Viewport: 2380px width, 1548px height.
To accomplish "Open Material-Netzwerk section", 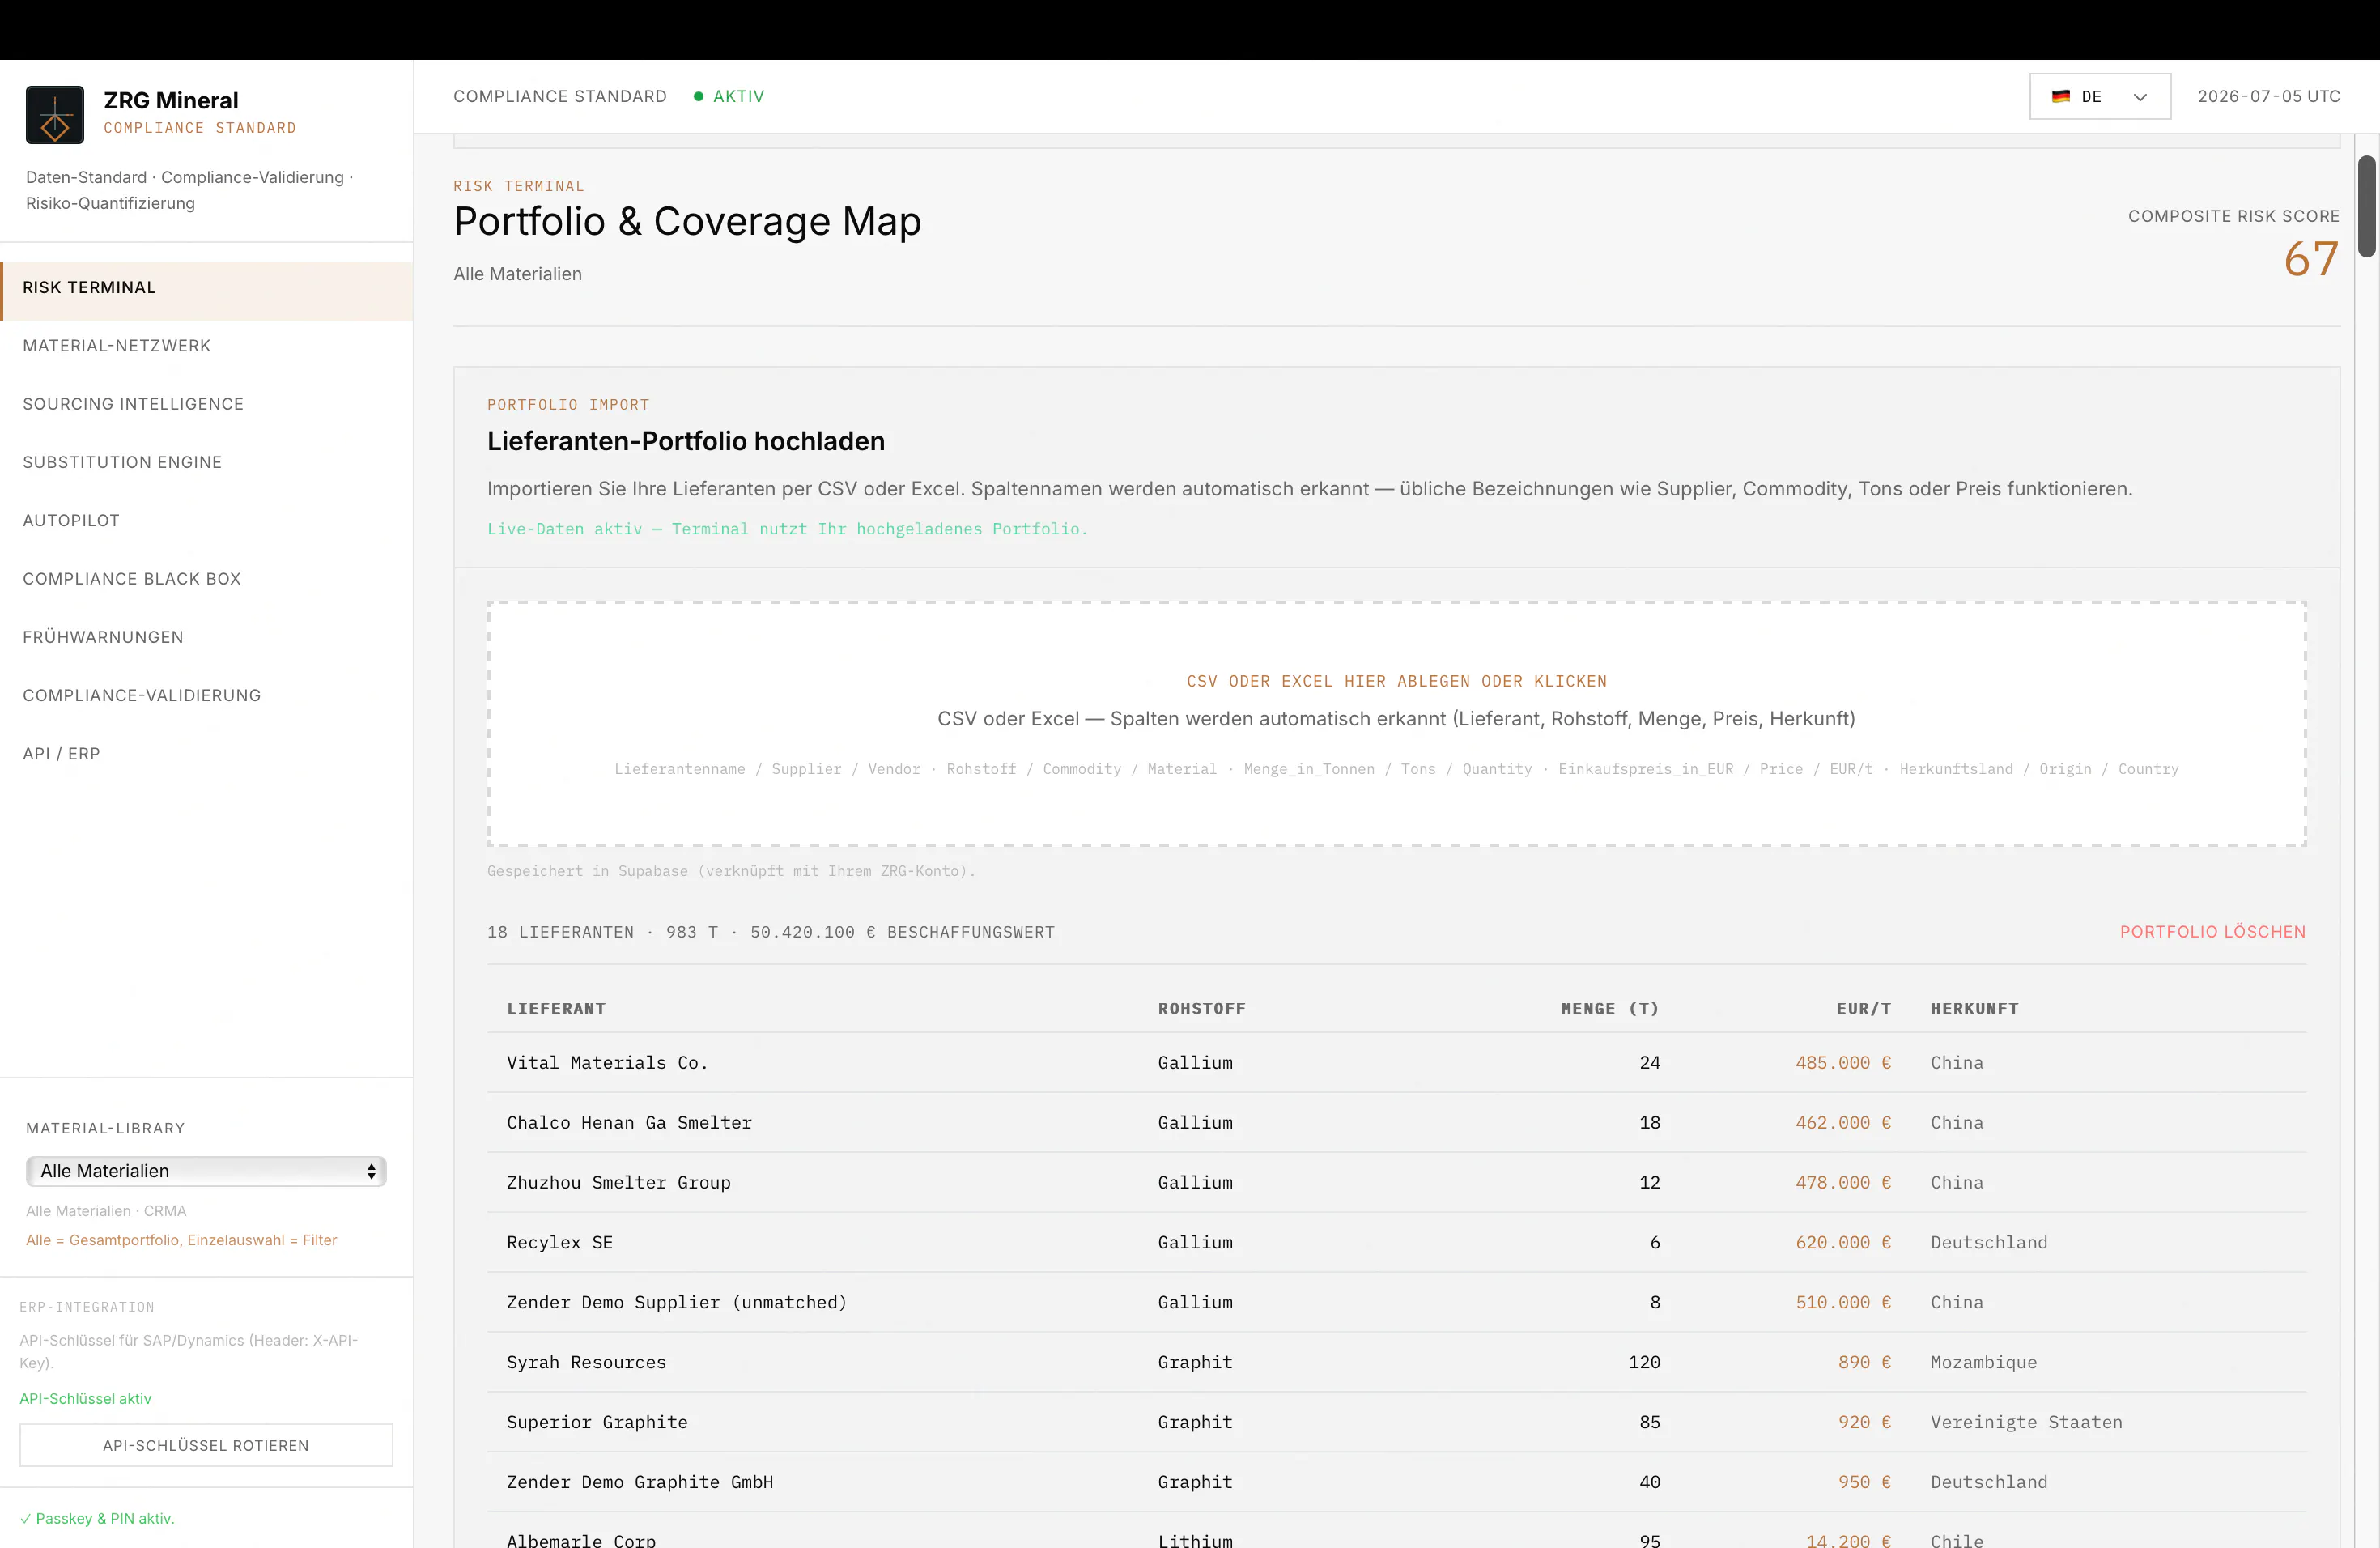I will click(x=207, y=346).
